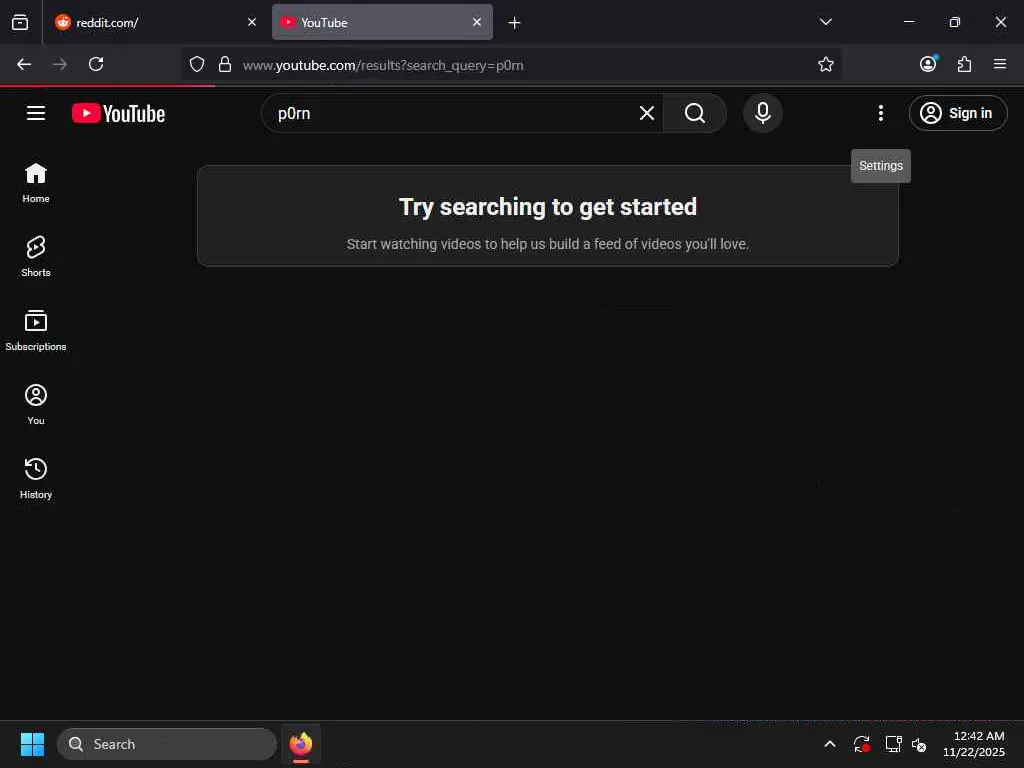Screen dimensions: 1024x768
Task: Click the sync tray icon with red dot
Action: click(x=861, y=744)
